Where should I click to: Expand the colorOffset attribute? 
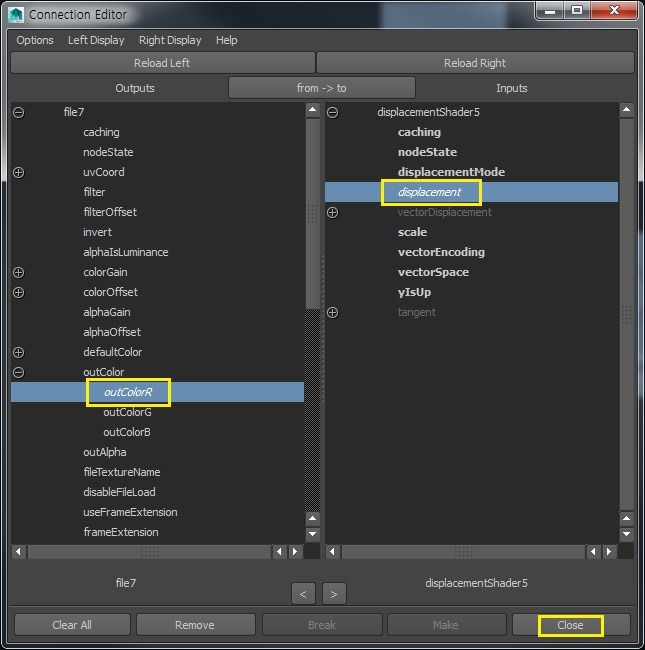[x=19, y=292]
